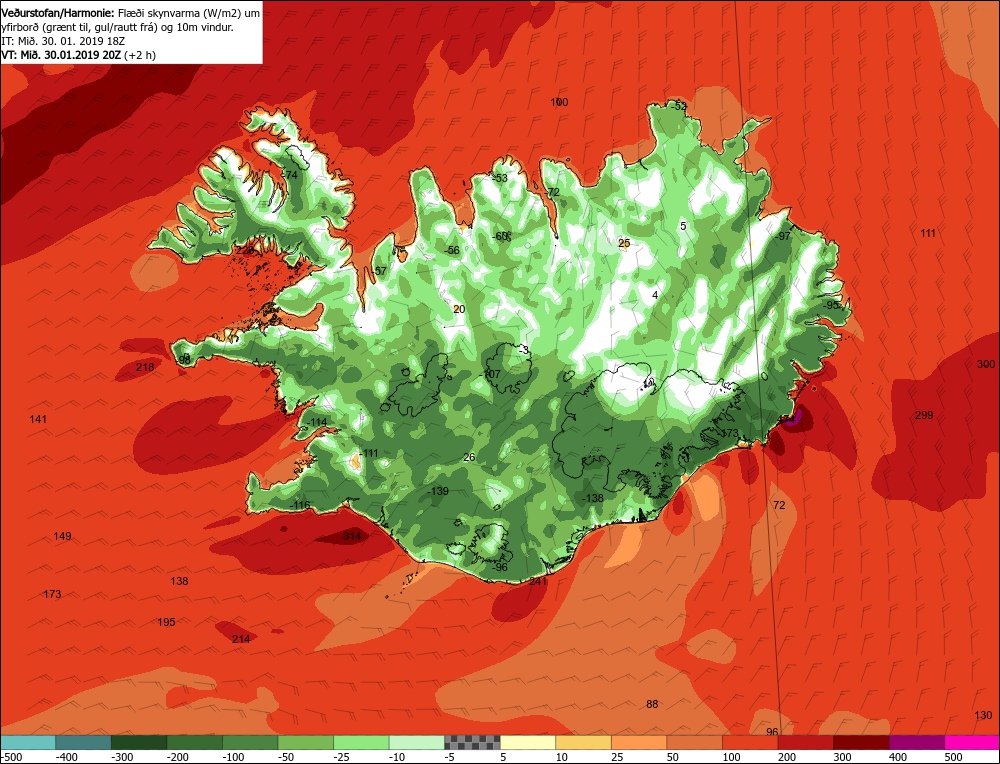Click the legend swatch between -500 and -400

click(28, 742)
